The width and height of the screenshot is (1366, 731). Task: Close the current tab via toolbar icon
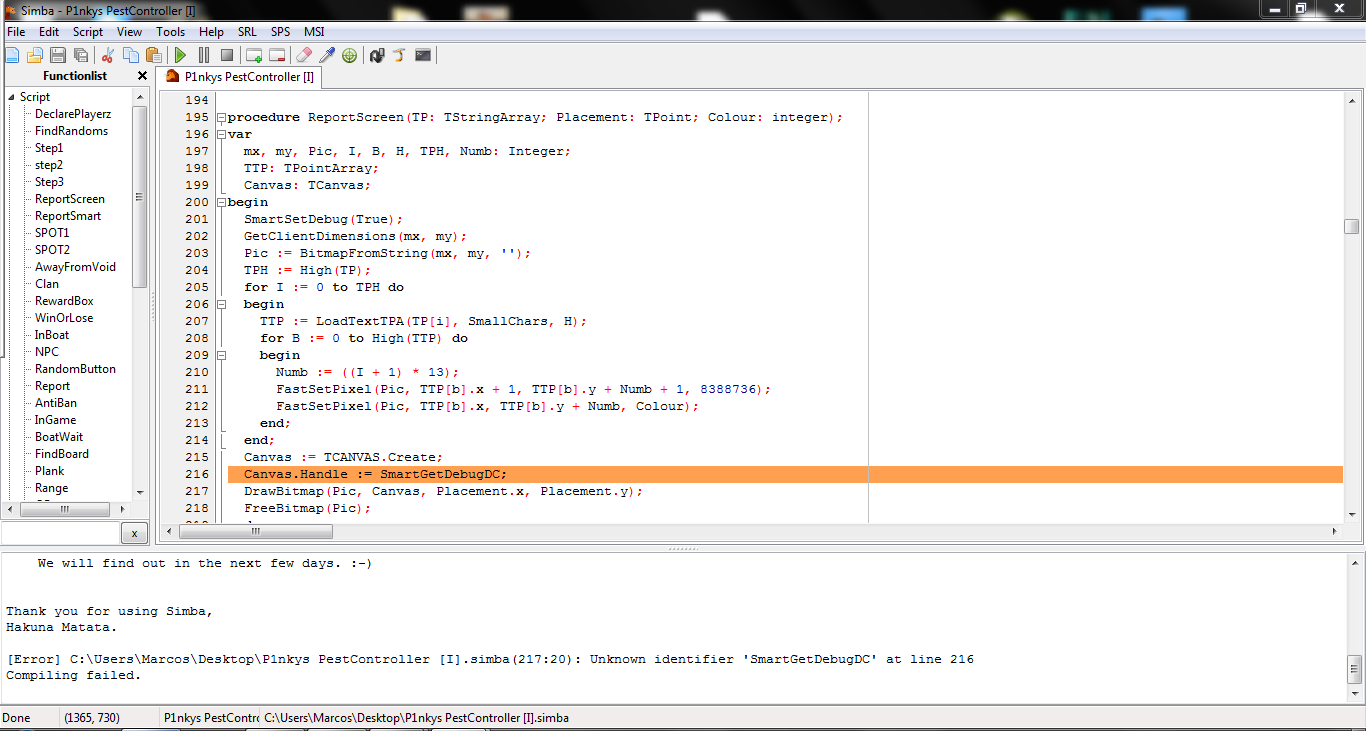click(x=277, y=55)
